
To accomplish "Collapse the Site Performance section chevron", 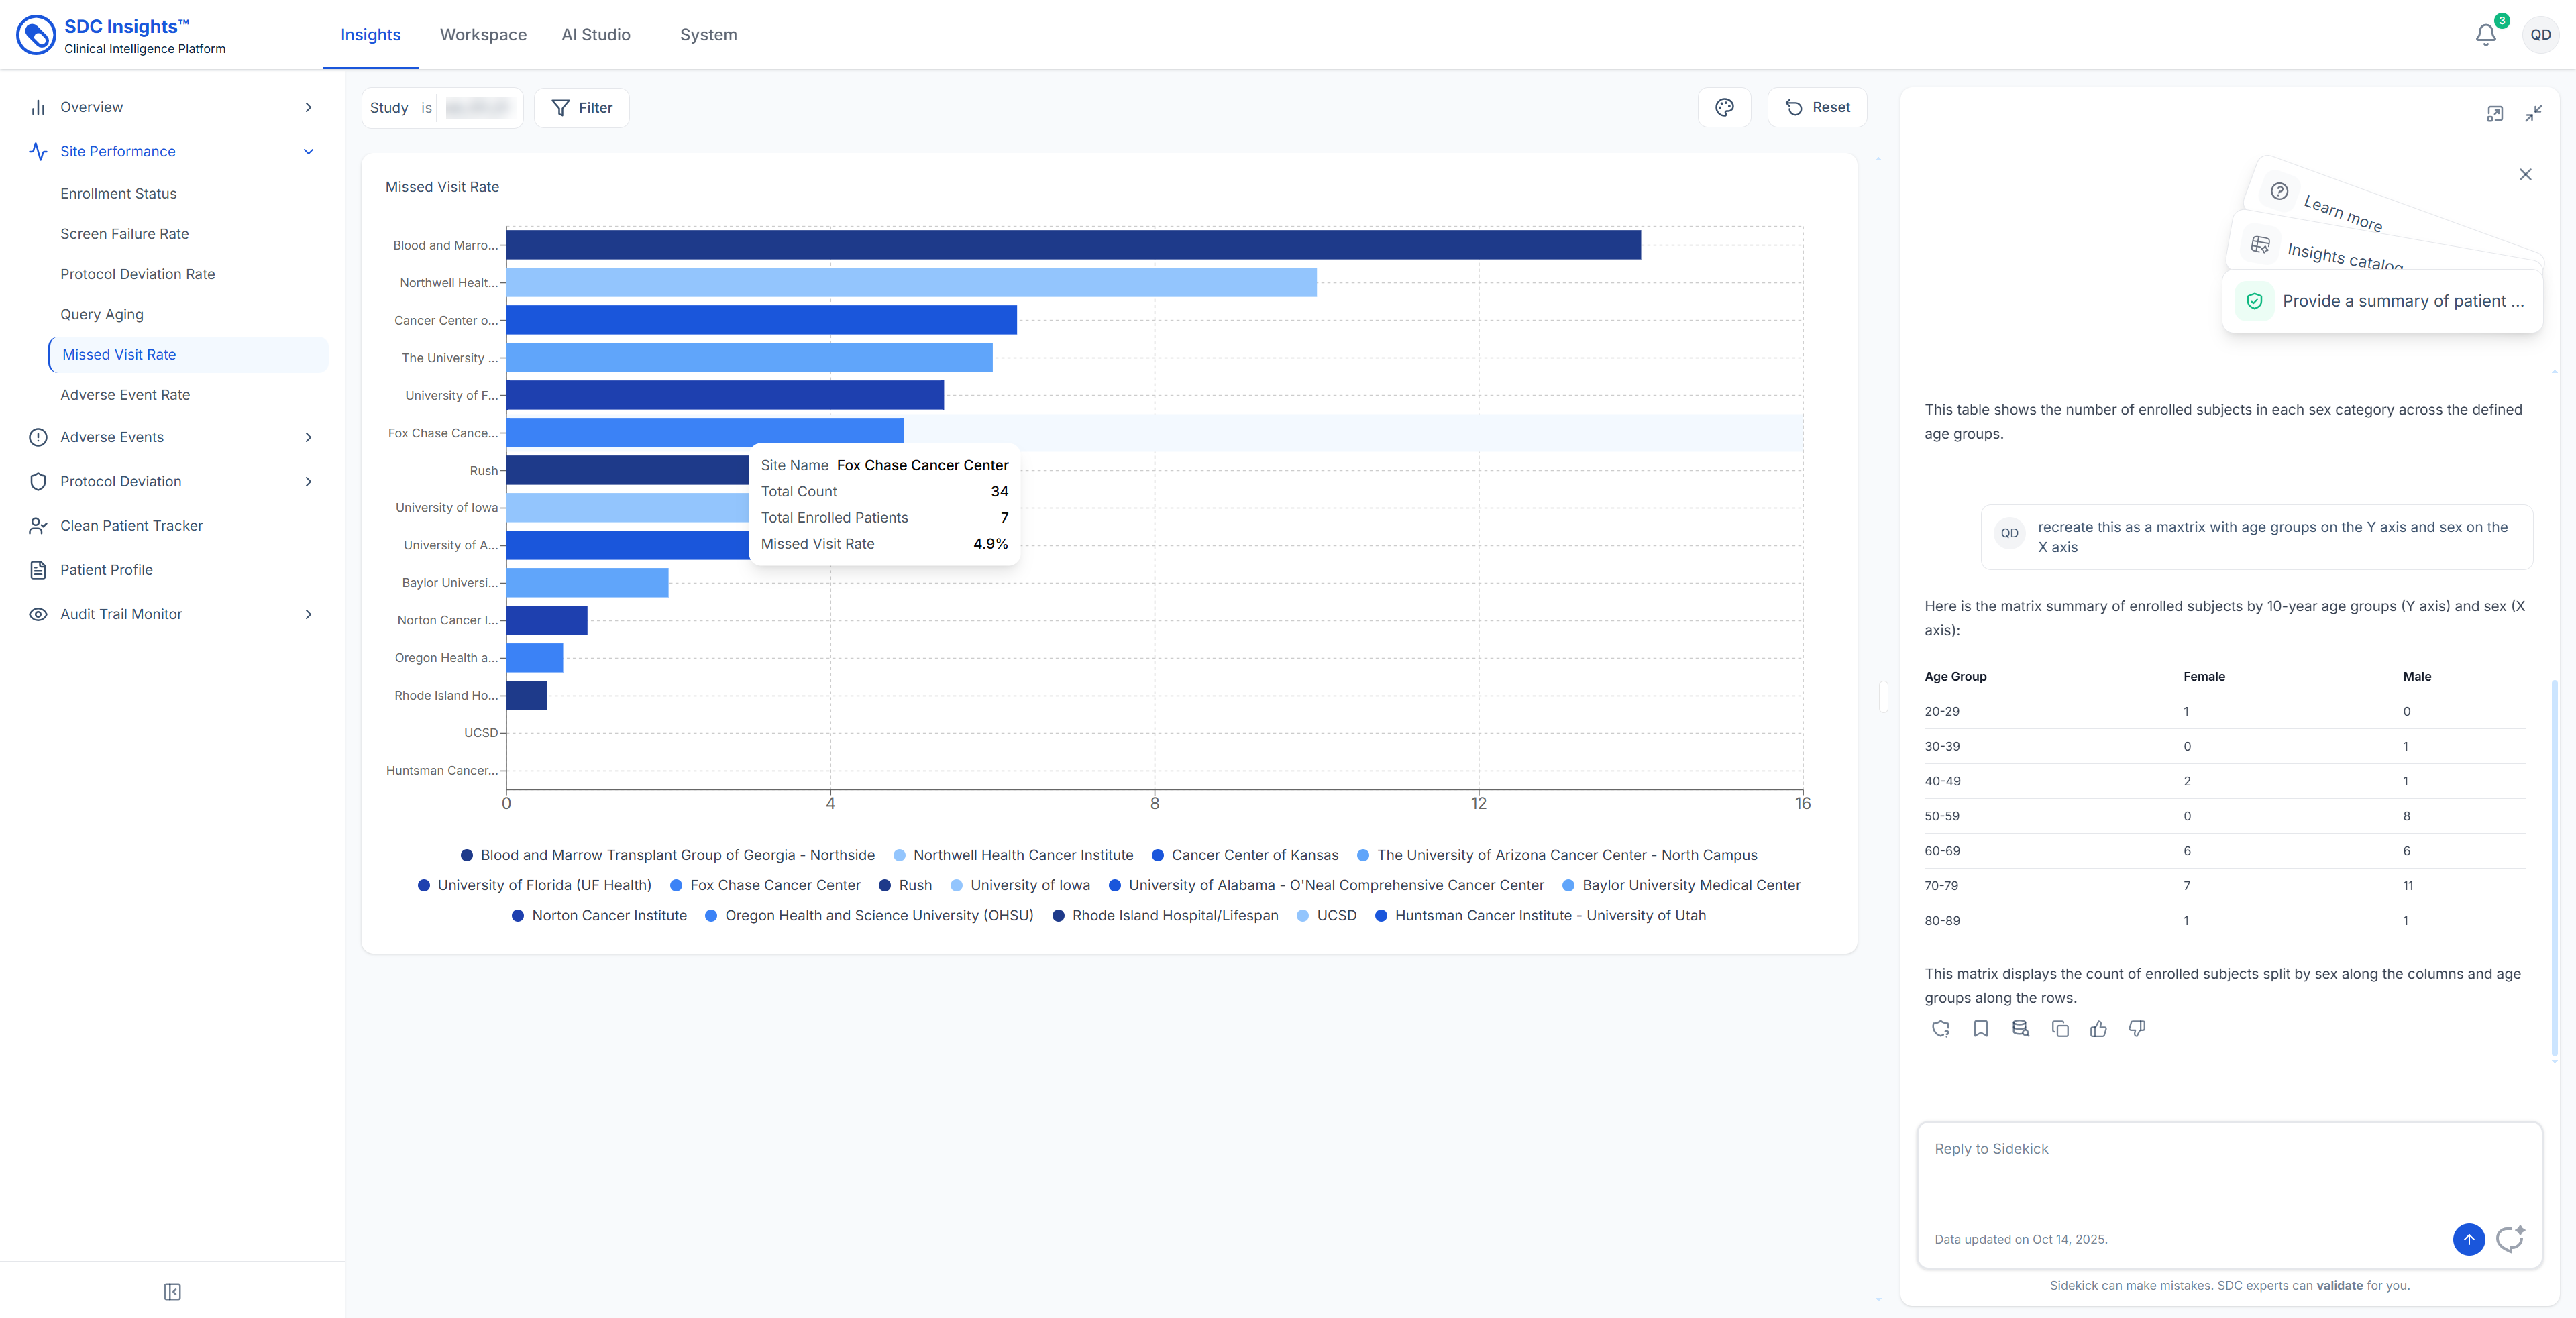I will [x=308, y=151].
